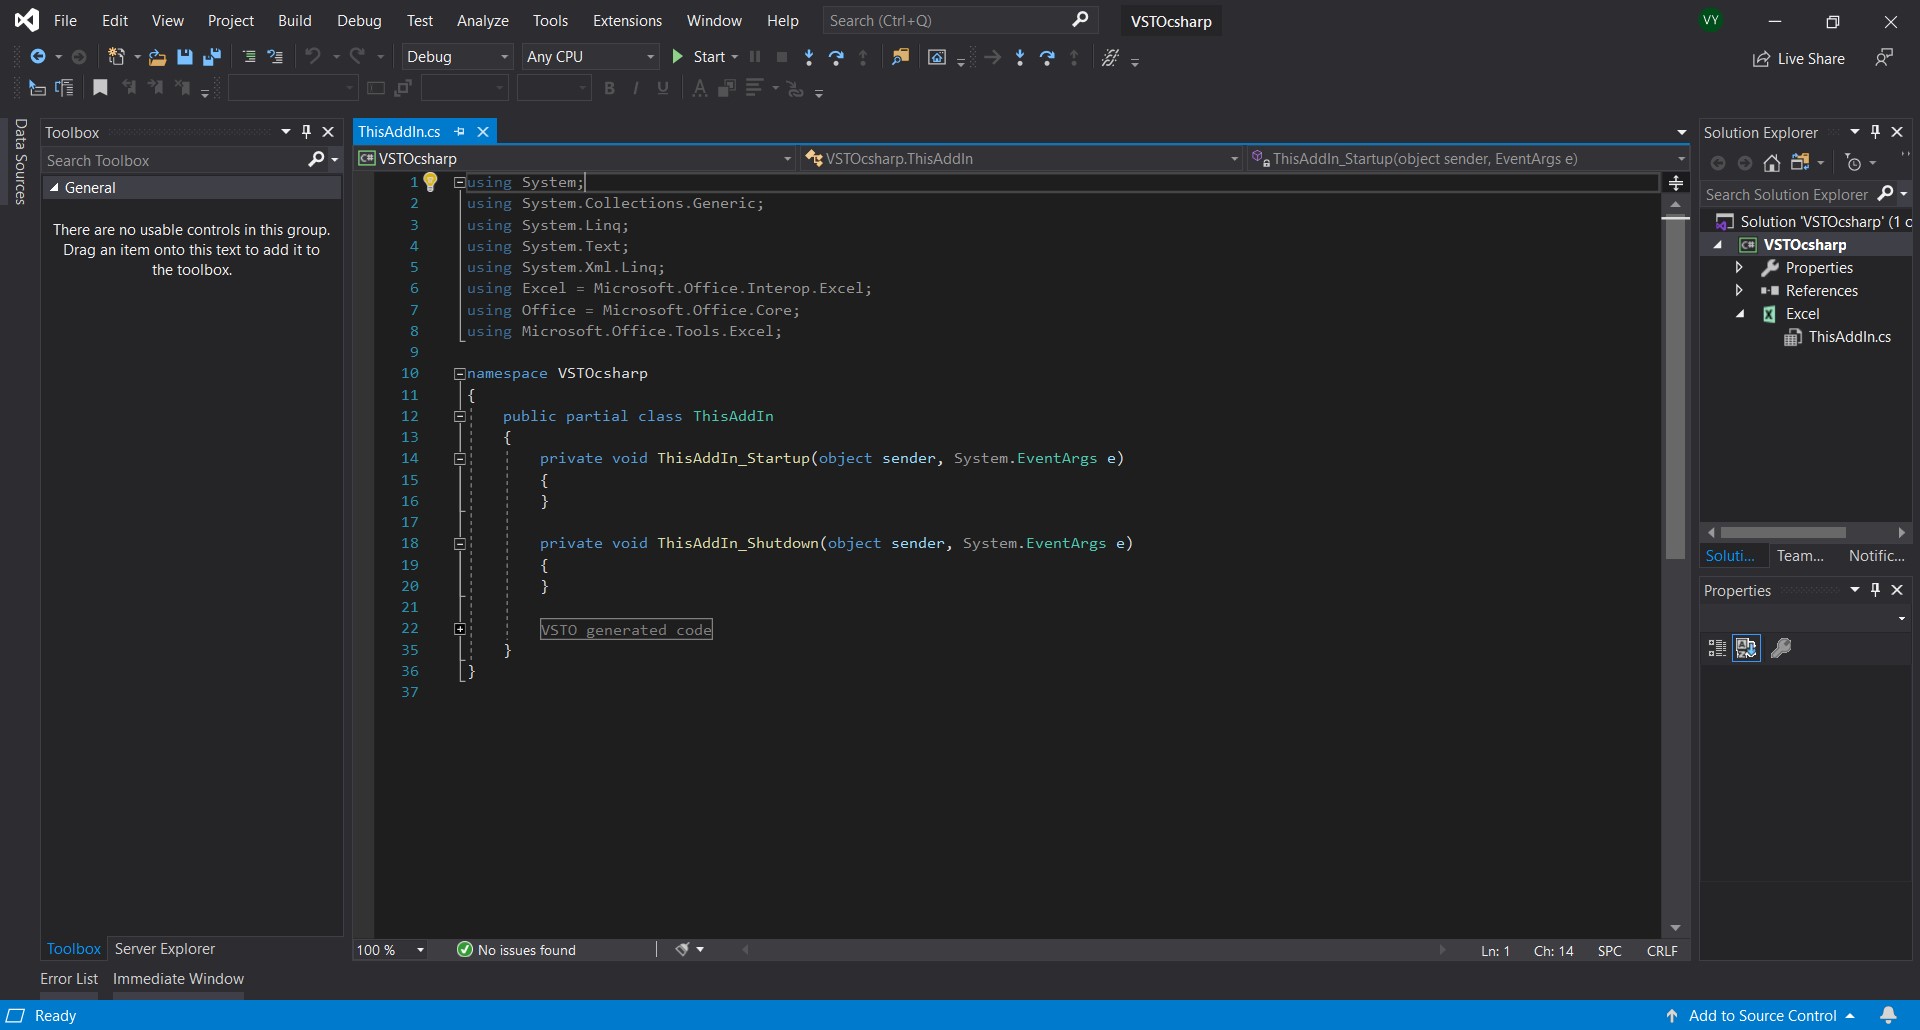This screenshot has width=1920, height=1030.
Task: Click the Step Over debug icon
Action: [836, 57]
